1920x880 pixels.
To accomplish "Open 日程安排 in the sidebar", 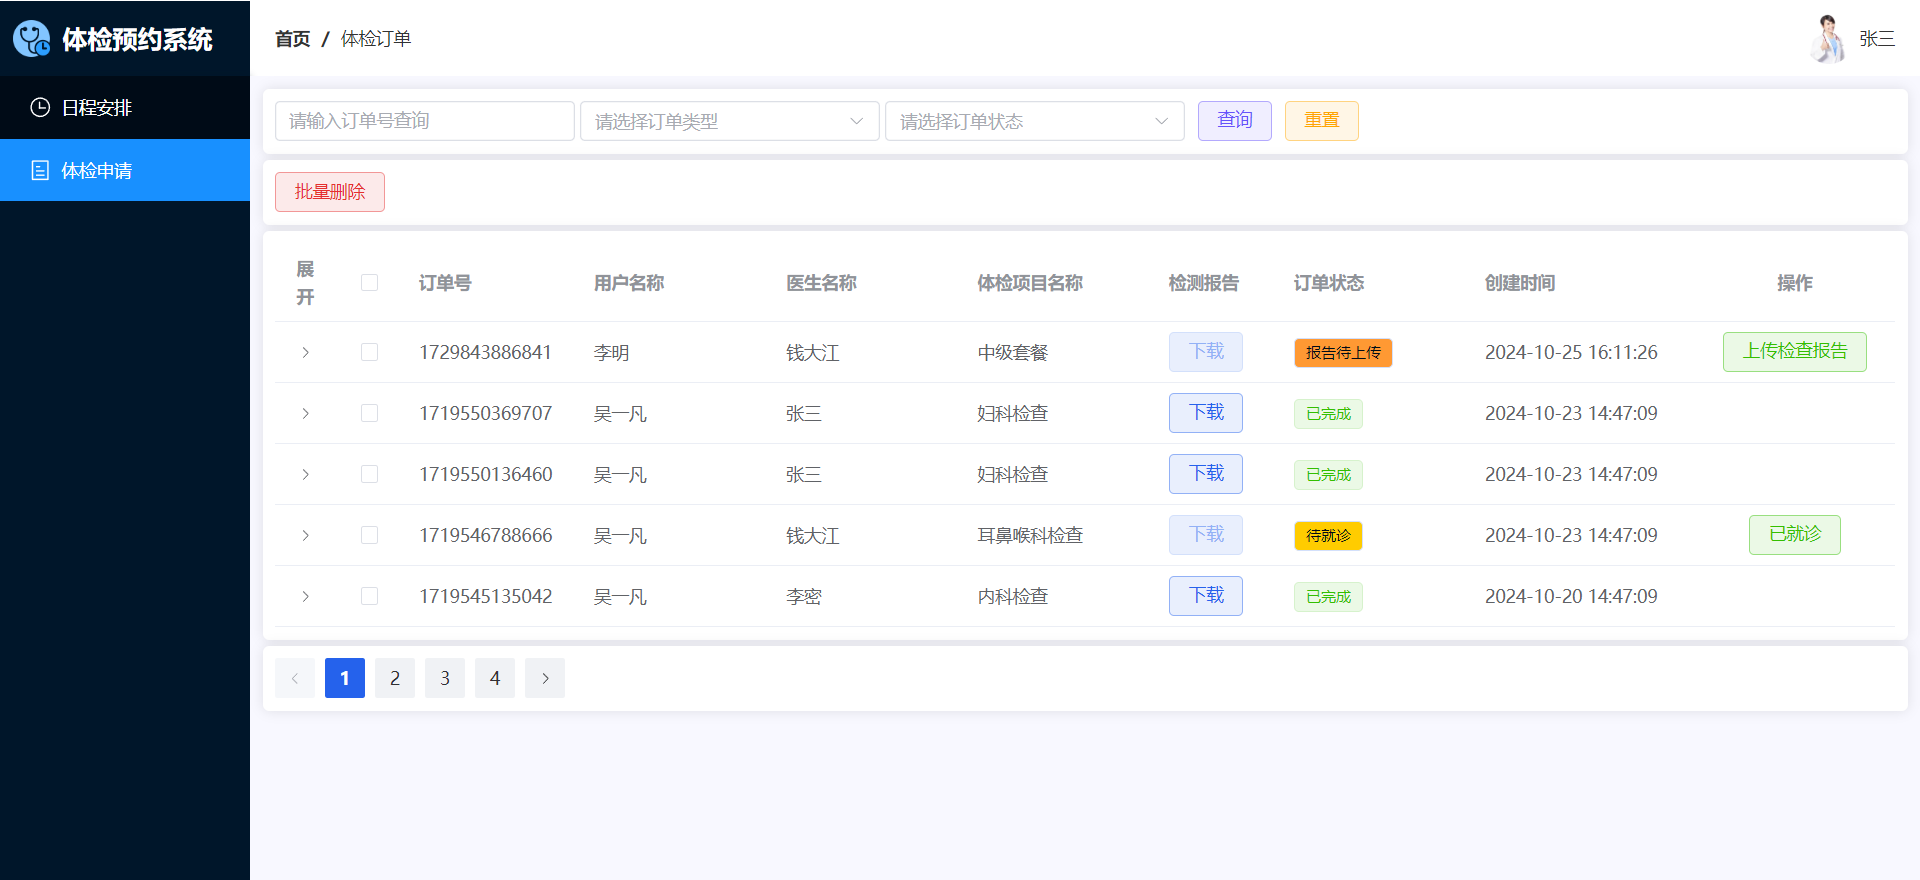I will click(x=97, y=107).
